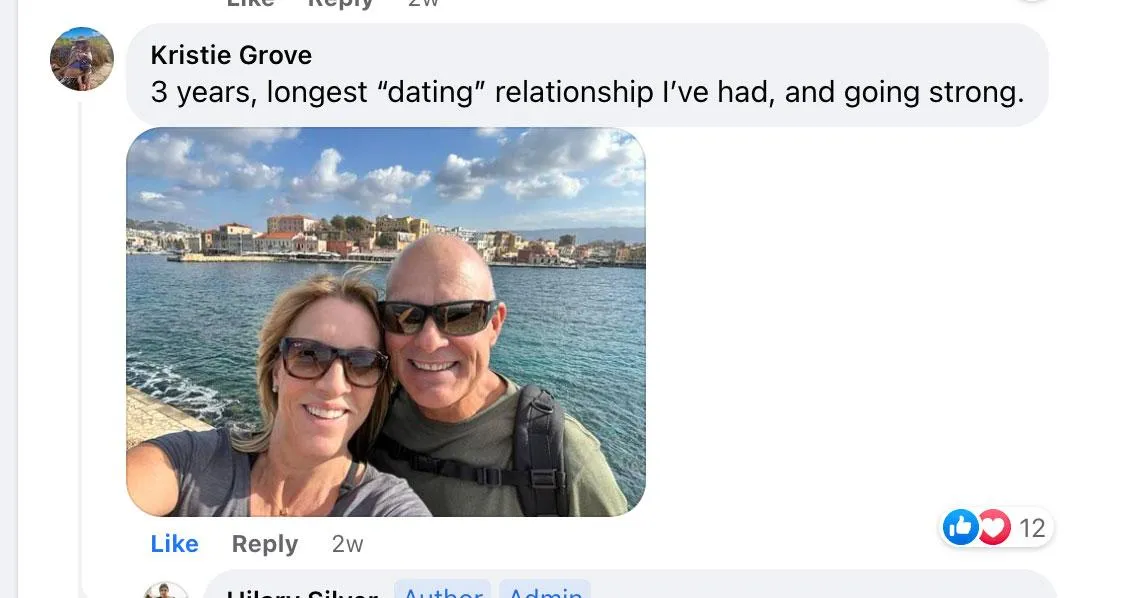Click the Author badge on Hilary's reply
The width and height of the screenshot is (1122, 598).
pyautogui.click(x=442, y=590)
